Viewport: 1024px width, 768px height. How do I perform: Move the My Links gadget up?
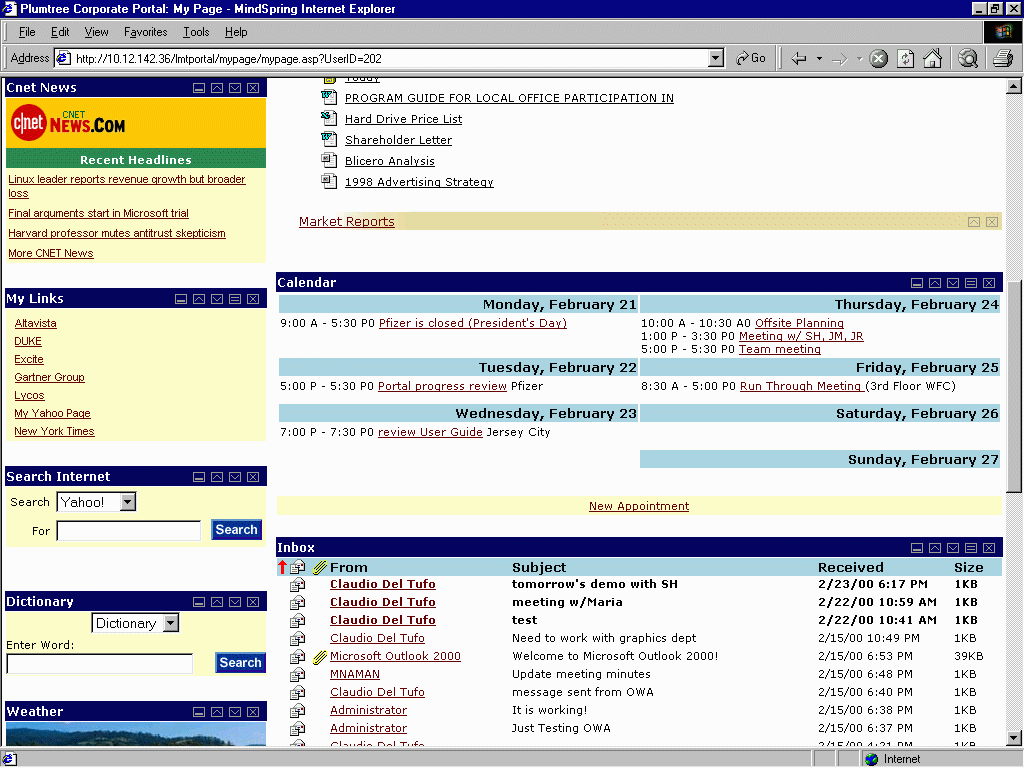(199, 299)
